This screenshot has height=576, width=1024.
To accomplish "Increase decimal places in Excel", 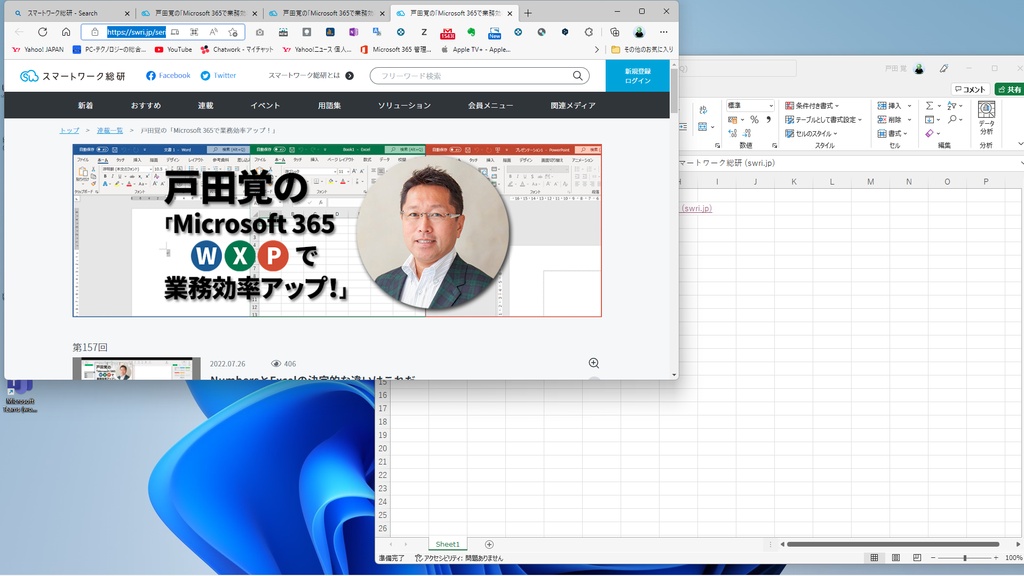I will [733, 133].
